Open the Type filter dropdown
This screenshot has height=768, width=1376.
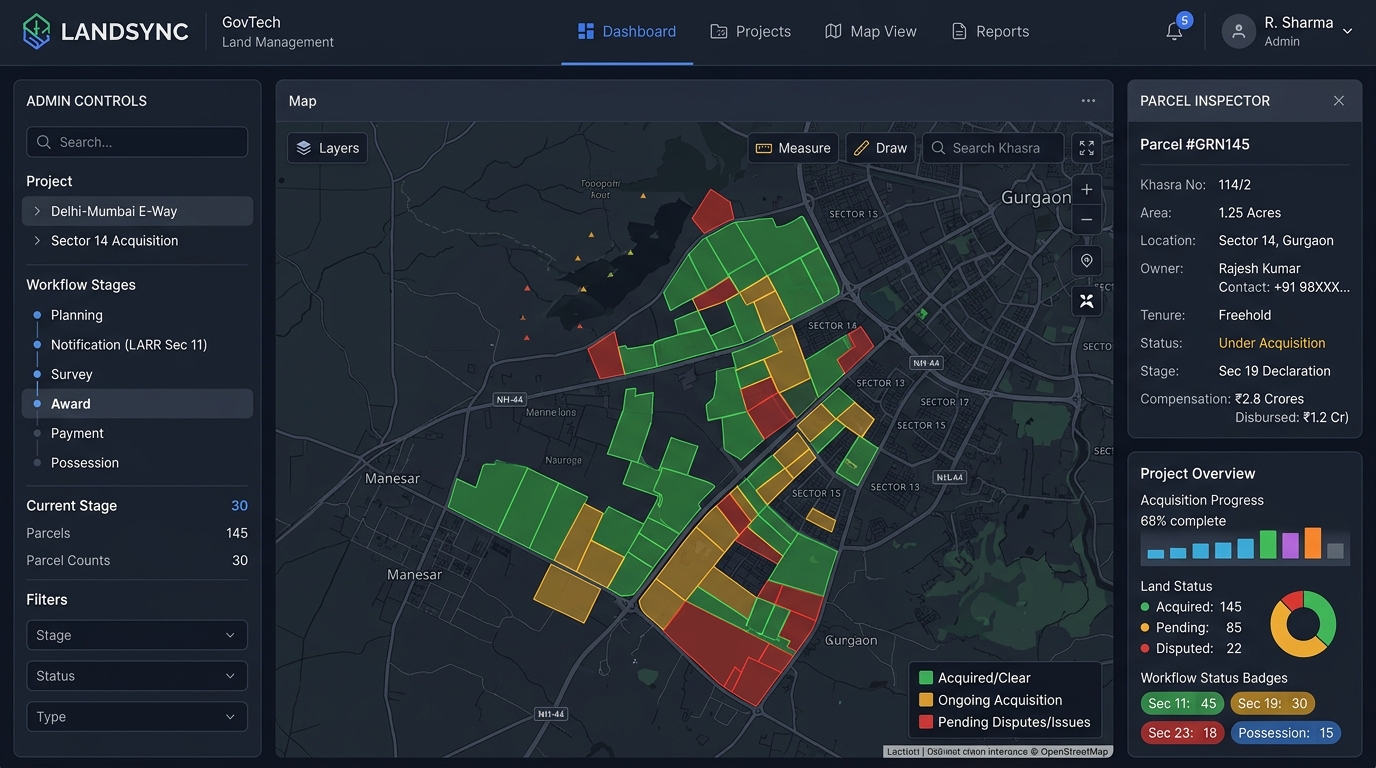pos(137,717)
